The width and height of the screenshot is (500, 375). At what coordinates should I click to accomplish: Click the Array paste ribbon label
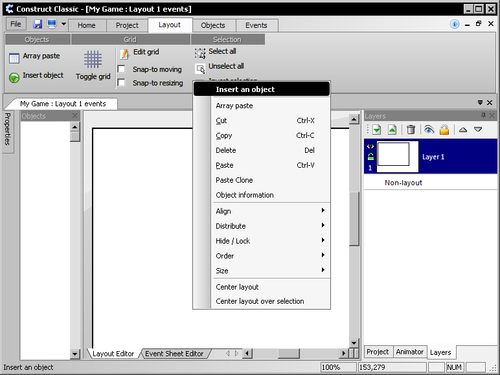(x=41, y=56)
